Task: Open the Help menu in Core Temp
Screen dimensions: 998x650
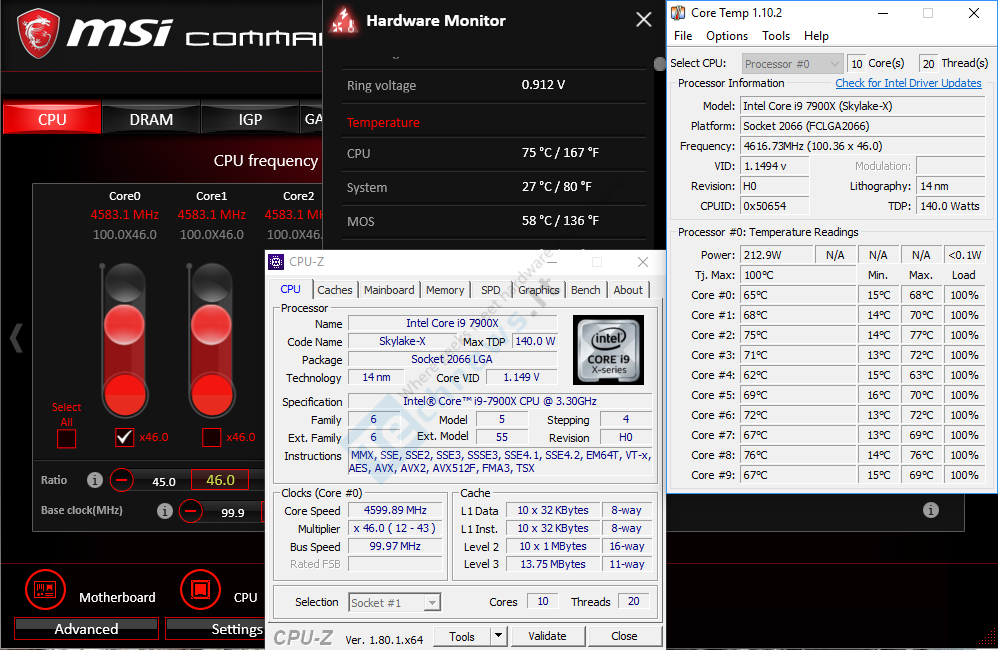Action: 816,36
